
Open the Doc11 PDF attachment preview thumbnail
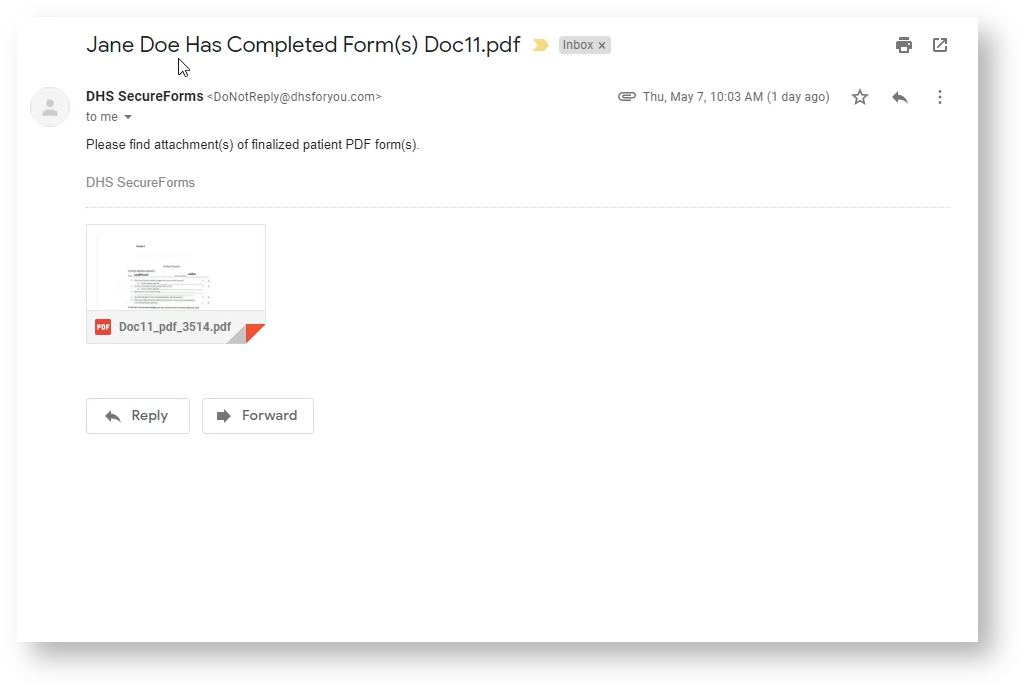coord(176,268)
